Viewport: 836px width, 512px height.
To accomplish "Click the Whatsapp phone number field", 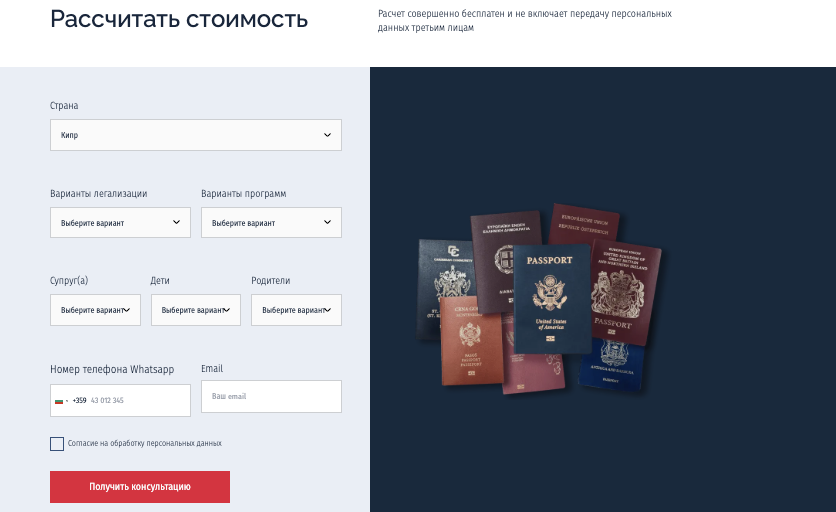I will [x=120, y=401].
